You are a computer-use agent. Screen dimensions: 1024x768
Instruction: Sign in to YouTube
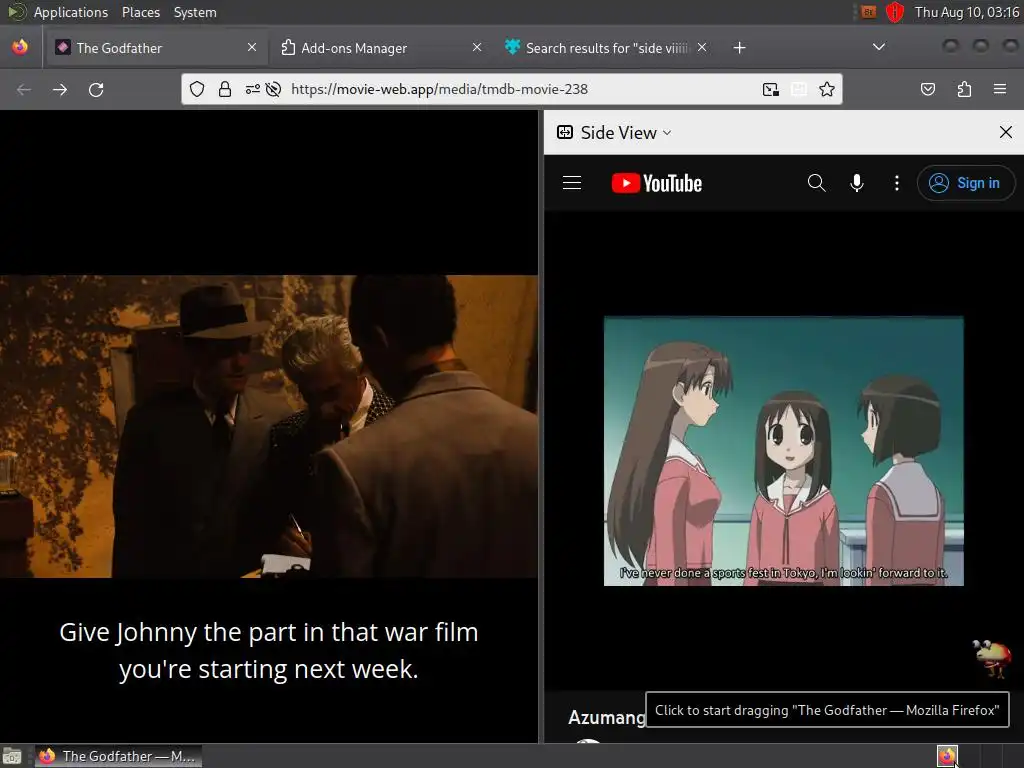click(966, 184)
